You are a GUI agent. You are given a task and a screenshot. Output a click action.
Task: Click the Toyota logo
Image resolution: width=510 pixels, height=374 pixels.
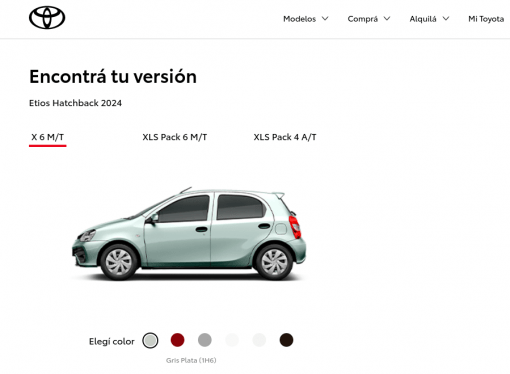point(47,18)
